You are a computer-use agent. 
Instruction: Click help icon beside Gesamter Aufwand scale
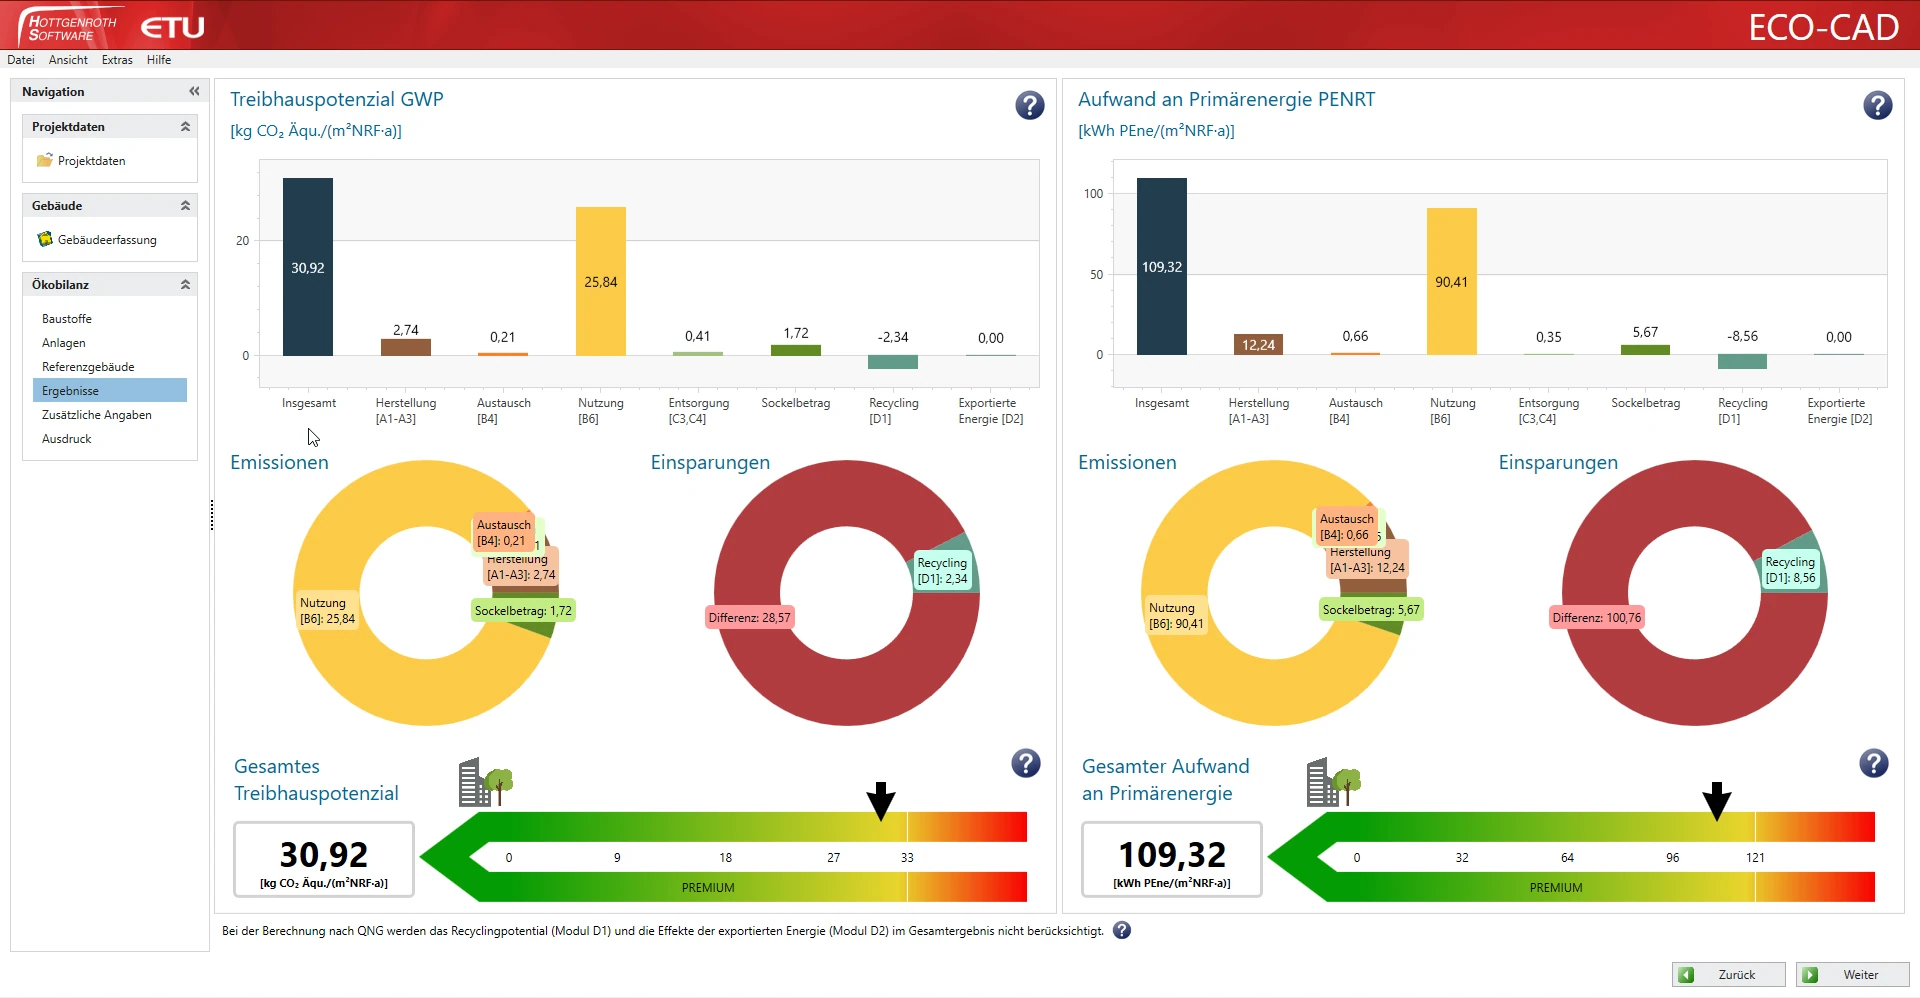pyautogui.click(x=1873, y=763)
